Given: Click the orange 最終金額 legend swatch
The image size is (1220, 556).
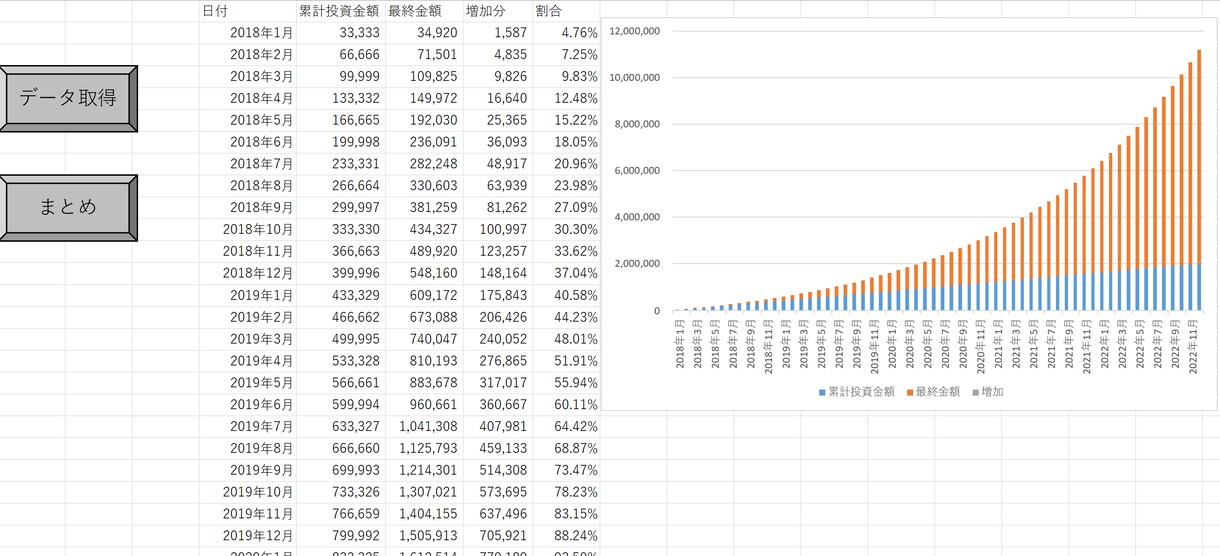Looking at the screenshot, I should click(x=911, y=392).
